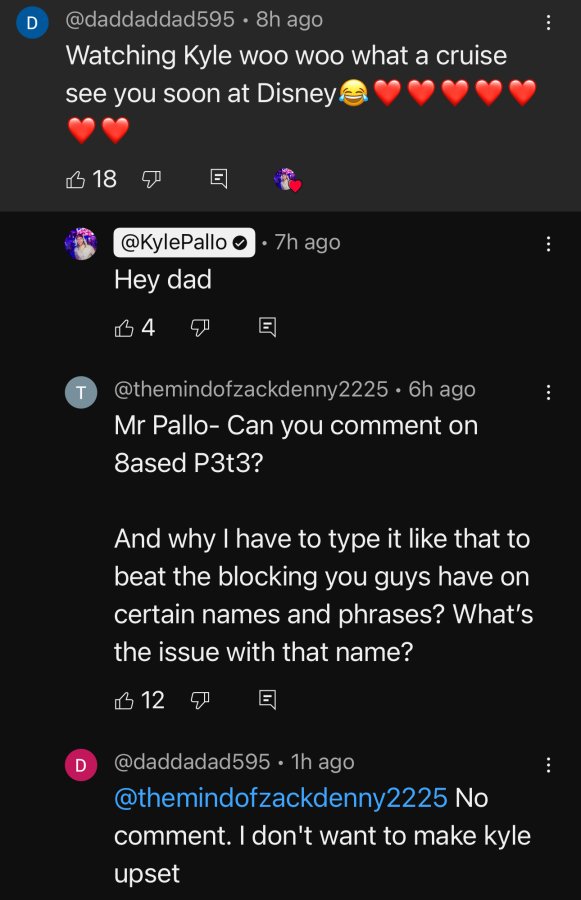
Task: Dislike the 'Mr Pallo- Can you comment' reply
Action: [199, 700]
